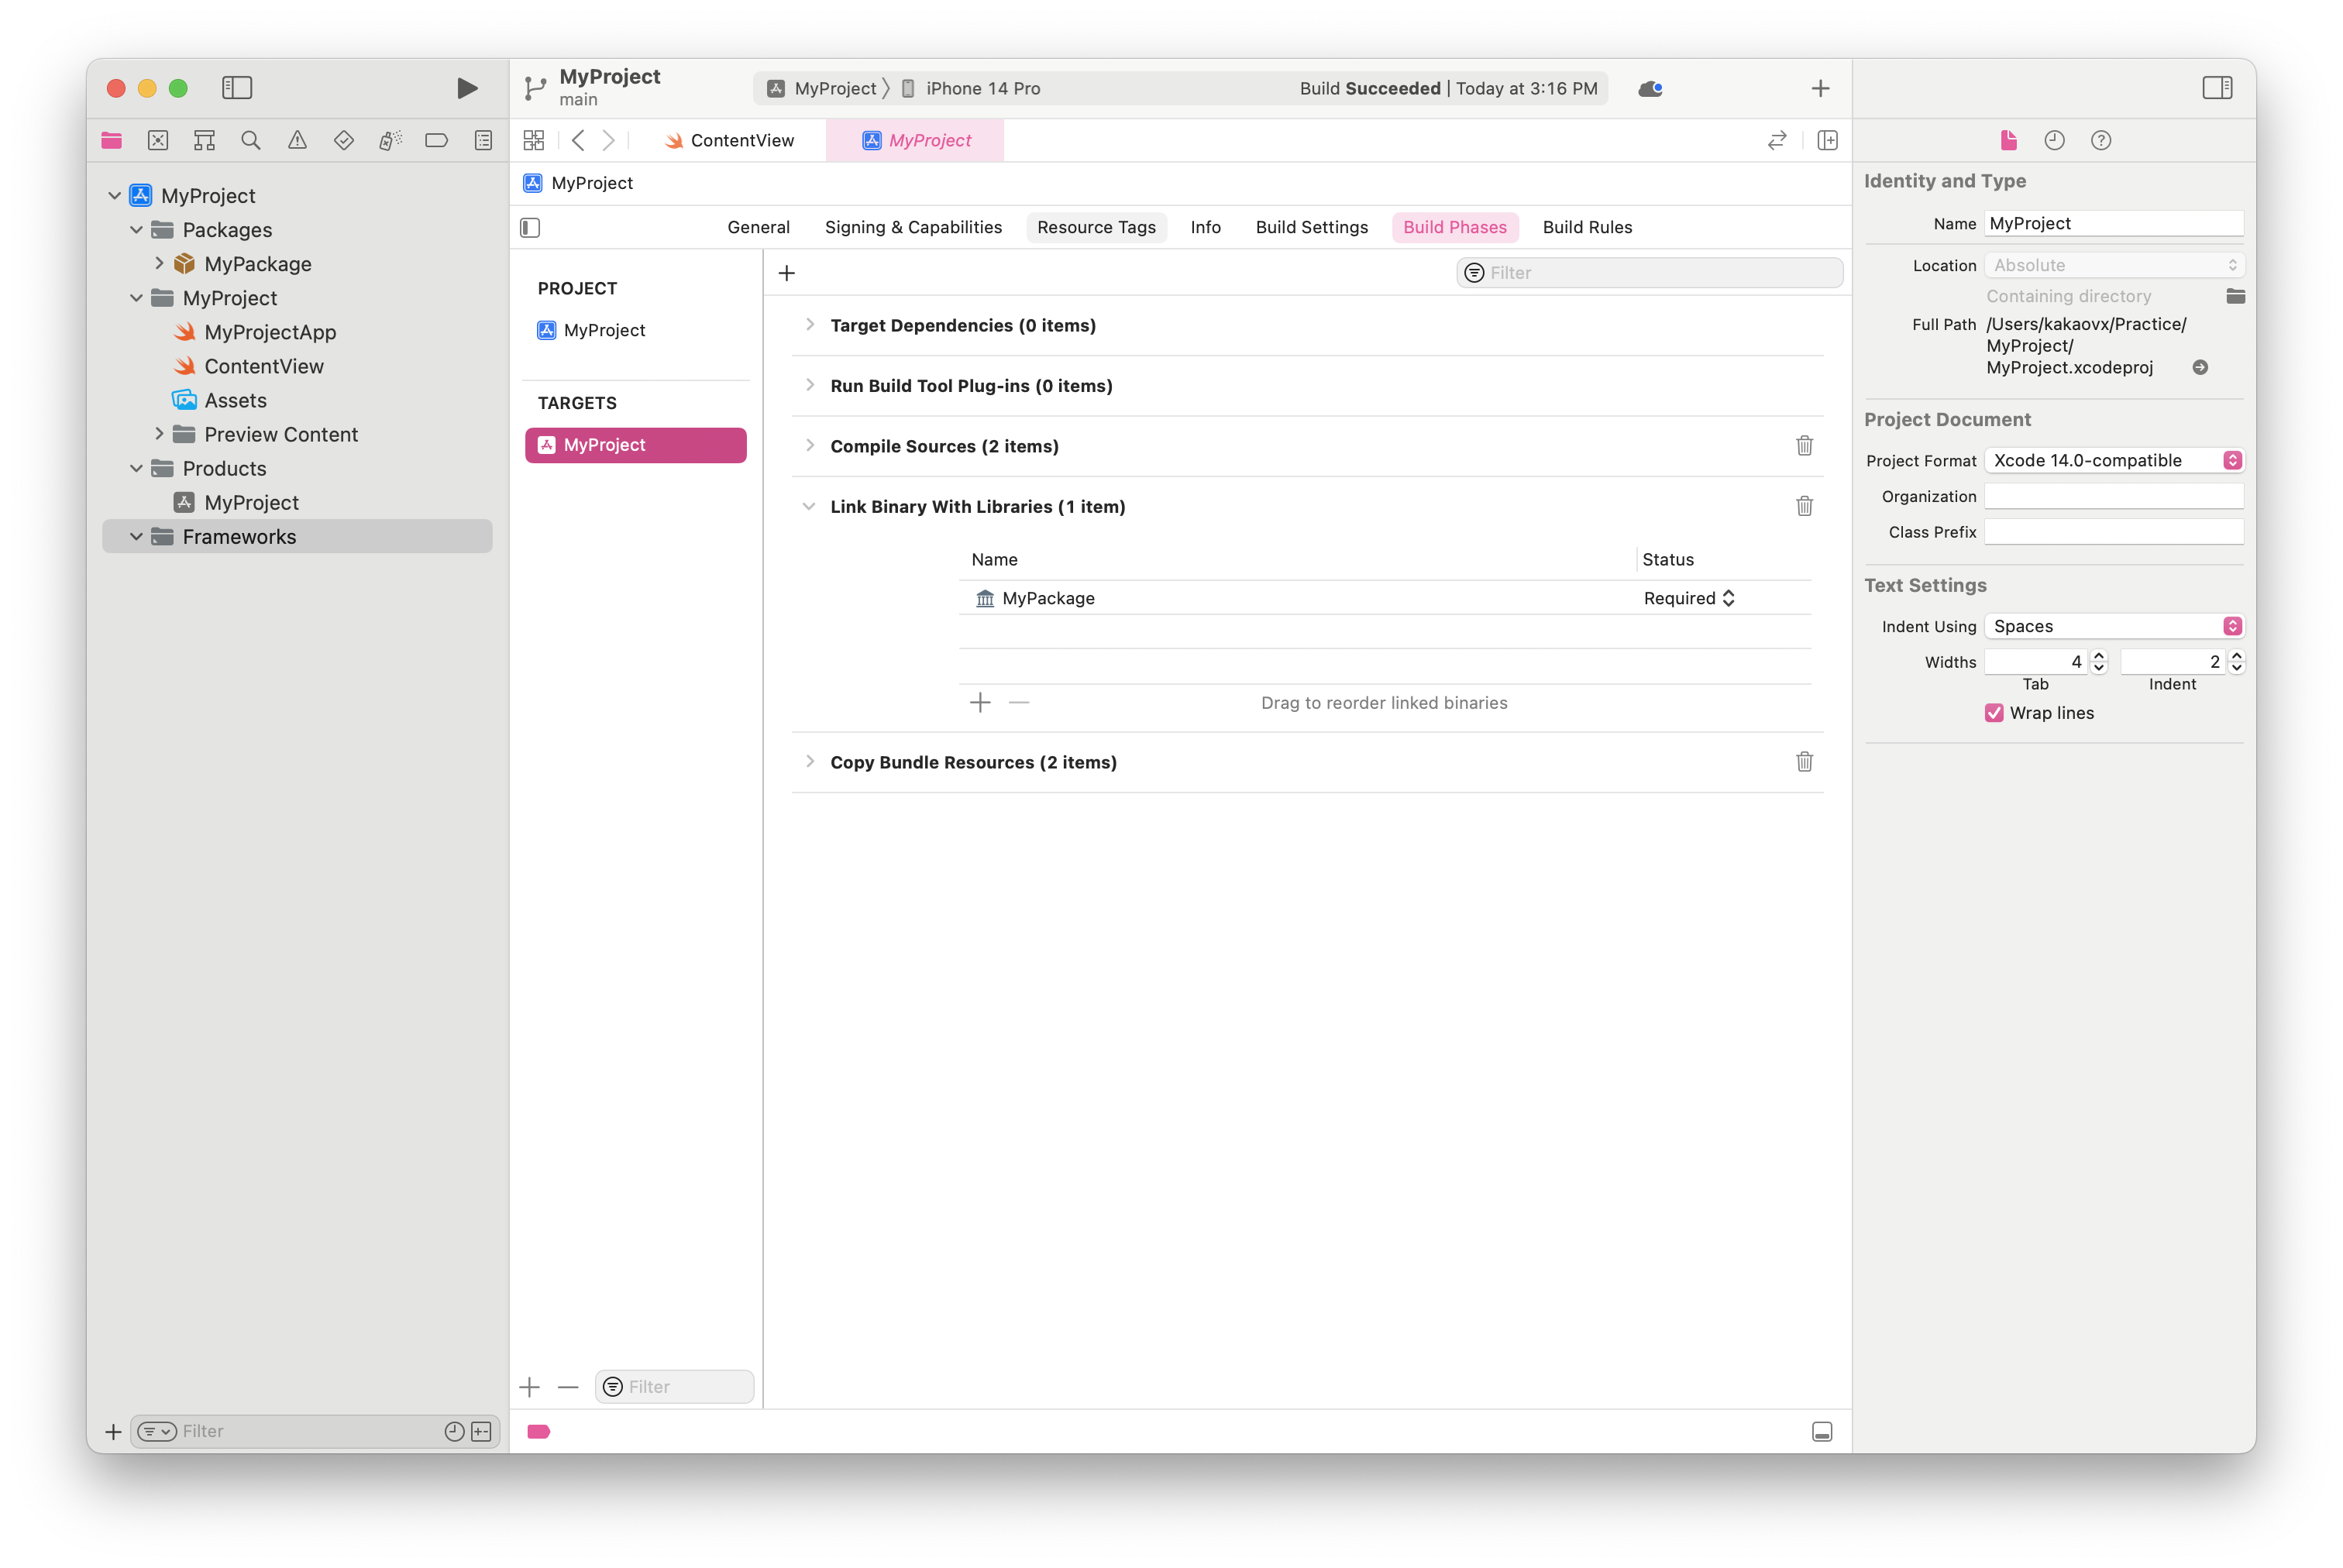Open the Issue navigator warning icon

(297, 141)
